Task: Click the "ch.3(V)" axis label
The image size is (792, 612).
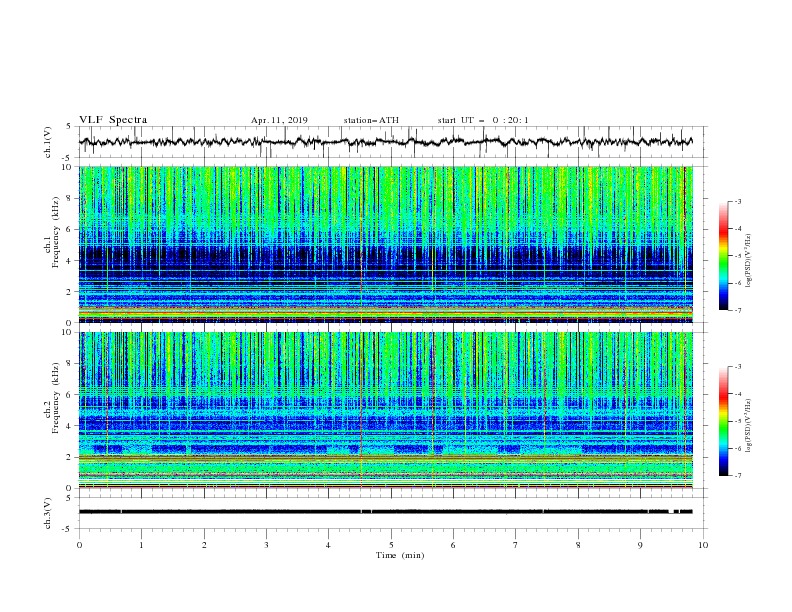Action: click(48, 513)
